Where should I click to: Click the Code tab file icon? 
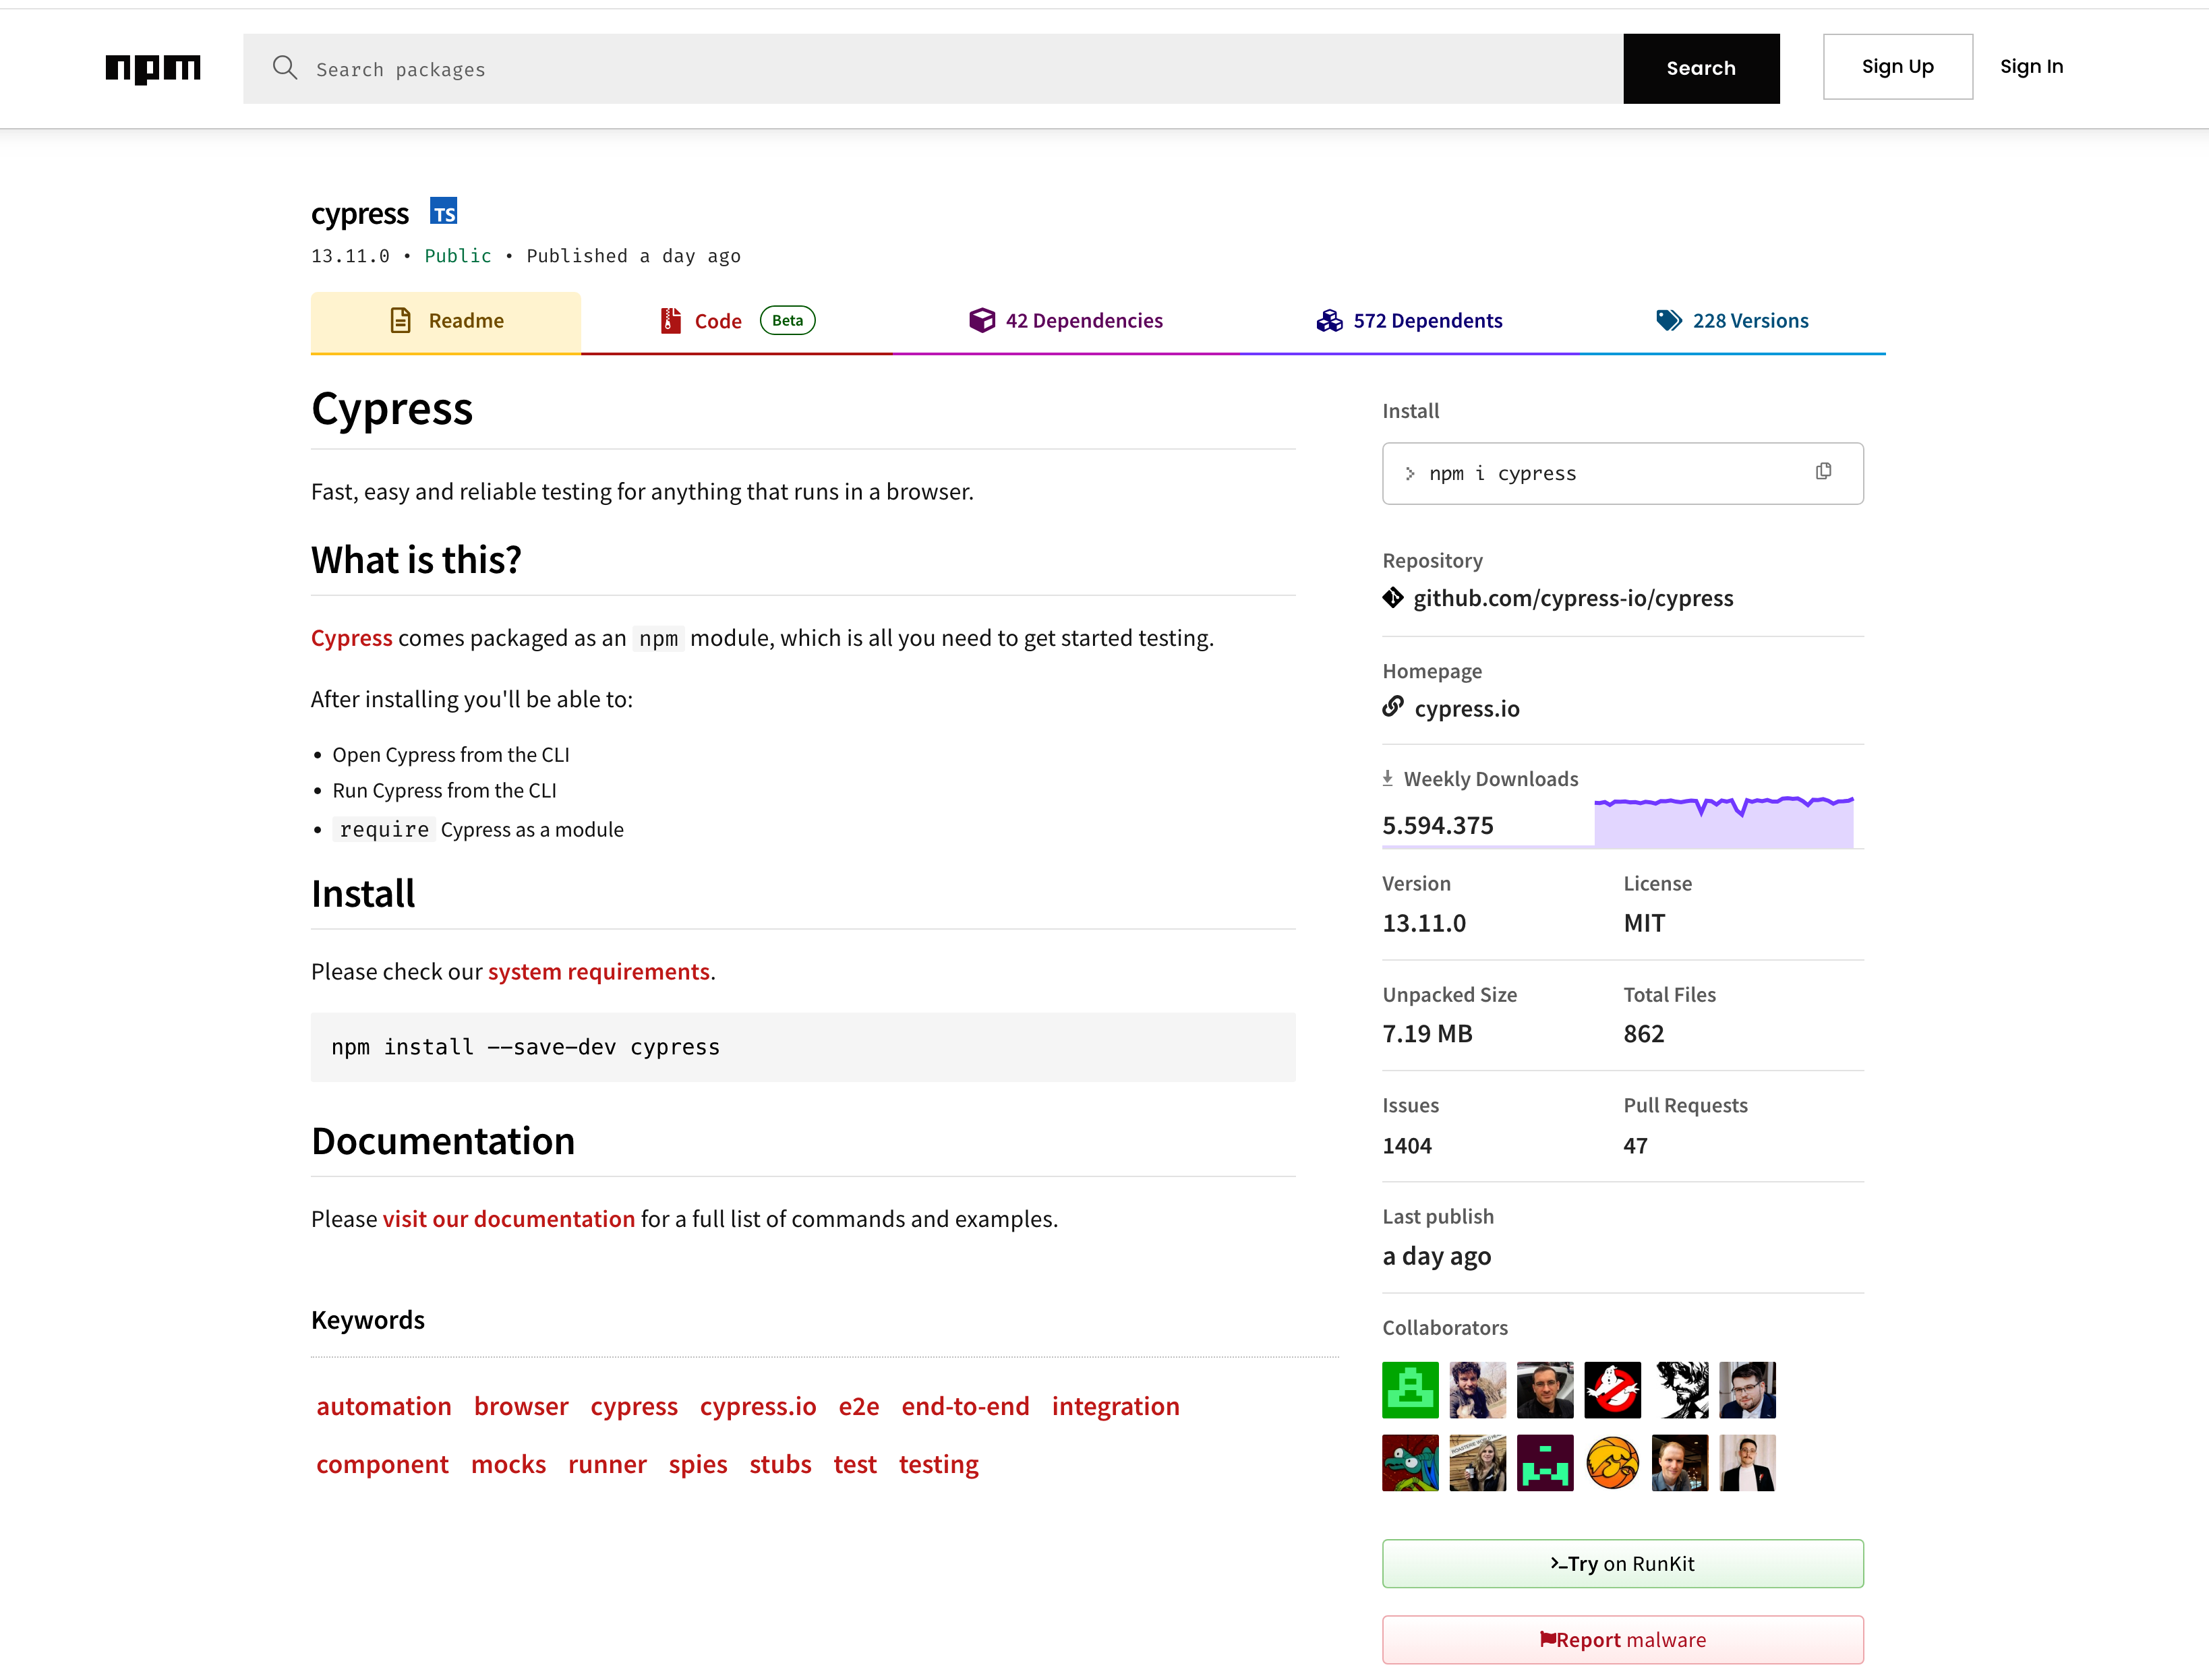click(x=671, y=320)
